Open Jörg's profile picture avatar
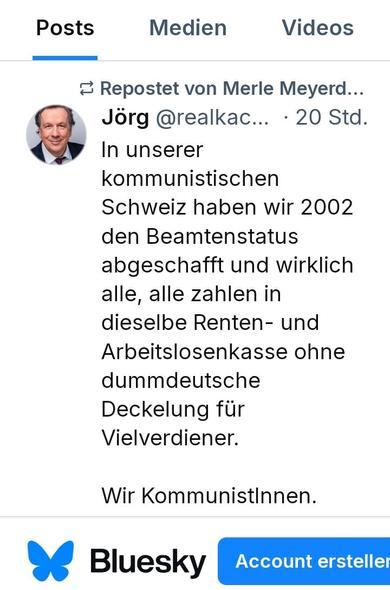This screenshot has height=590, width=390. coord(56,135)
